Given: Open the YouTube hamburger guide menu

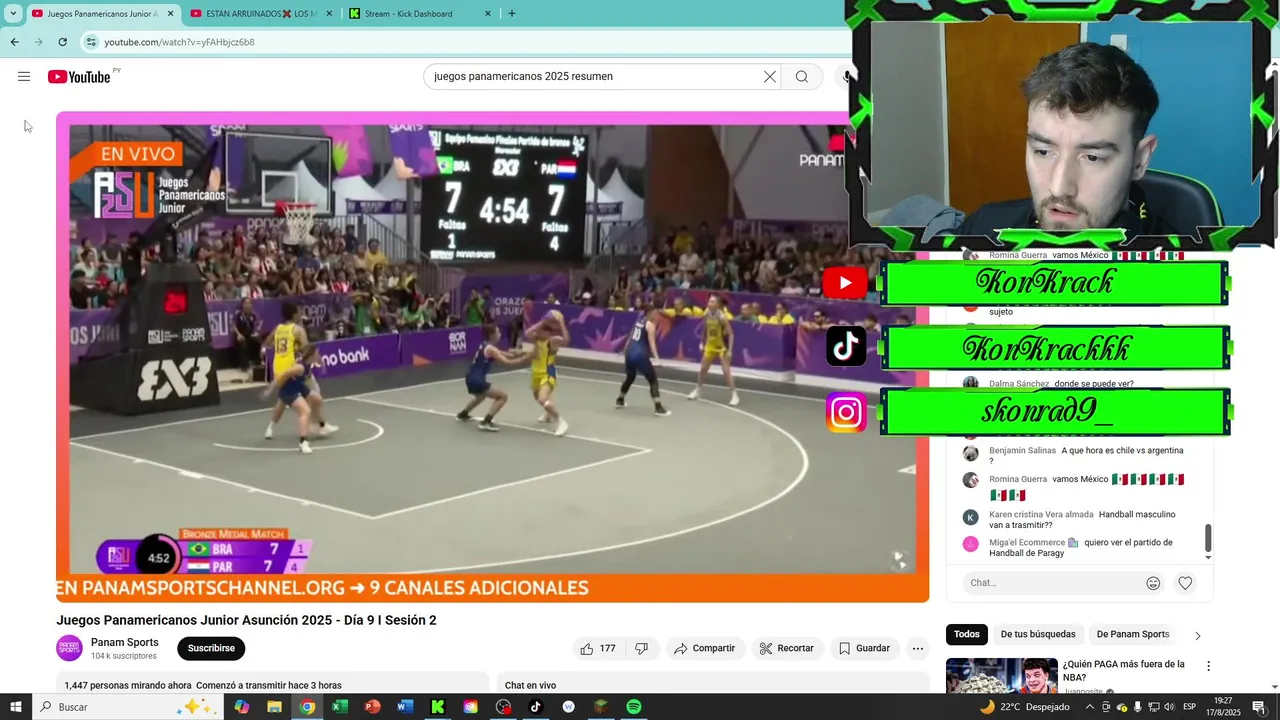Looking at the screenshot, I should (x=24, y=77).
